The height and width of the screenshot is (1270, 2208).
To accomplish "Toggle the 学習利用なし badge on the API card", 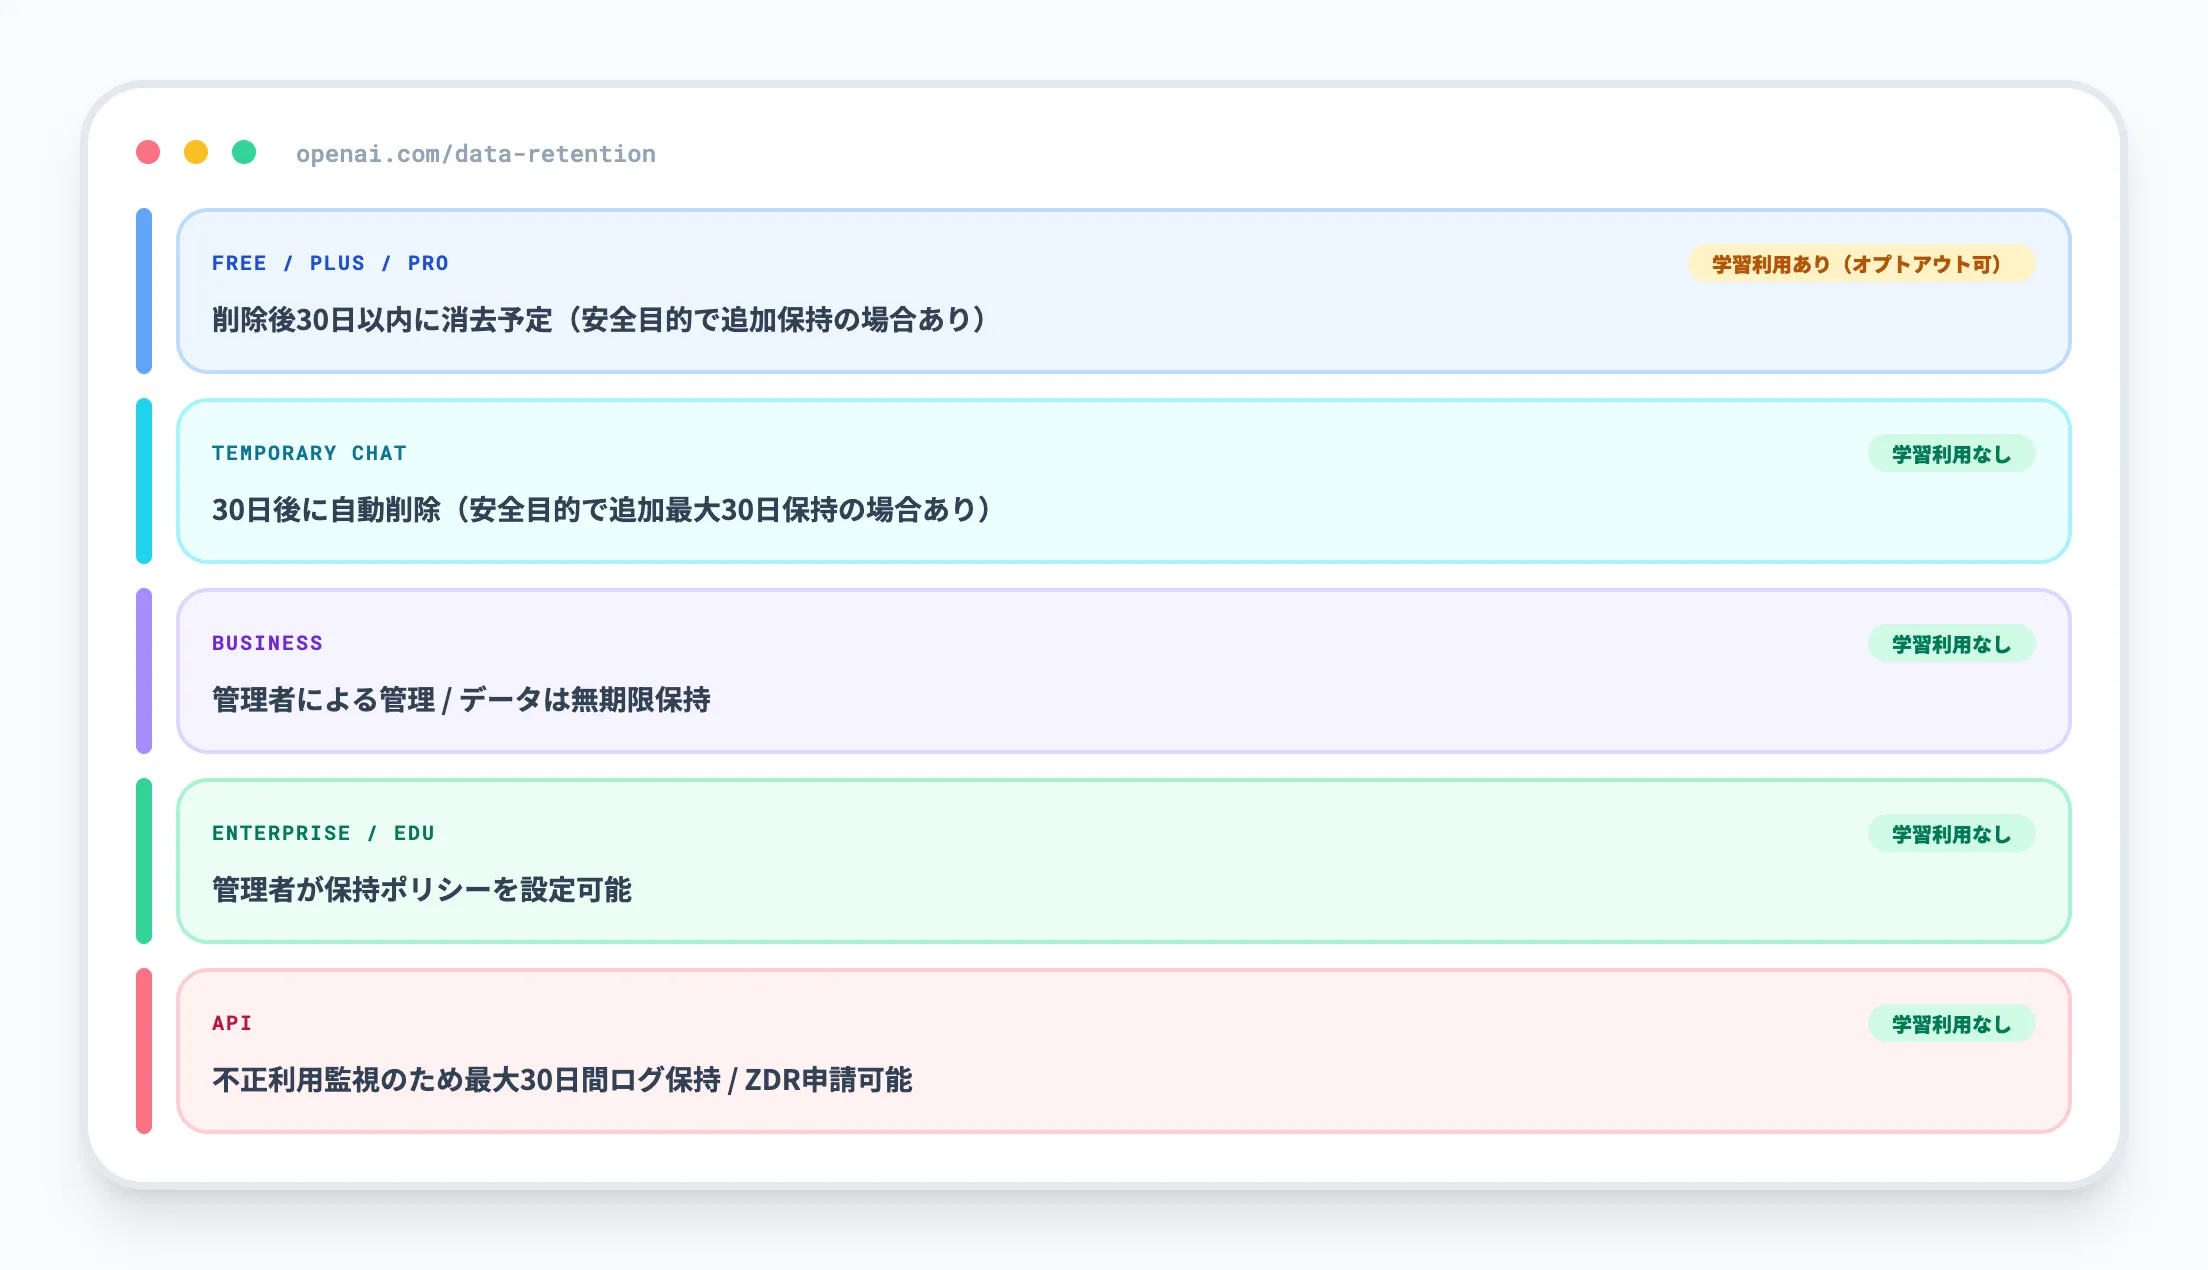I will pyautogui.click(x=1951, y=1023).
